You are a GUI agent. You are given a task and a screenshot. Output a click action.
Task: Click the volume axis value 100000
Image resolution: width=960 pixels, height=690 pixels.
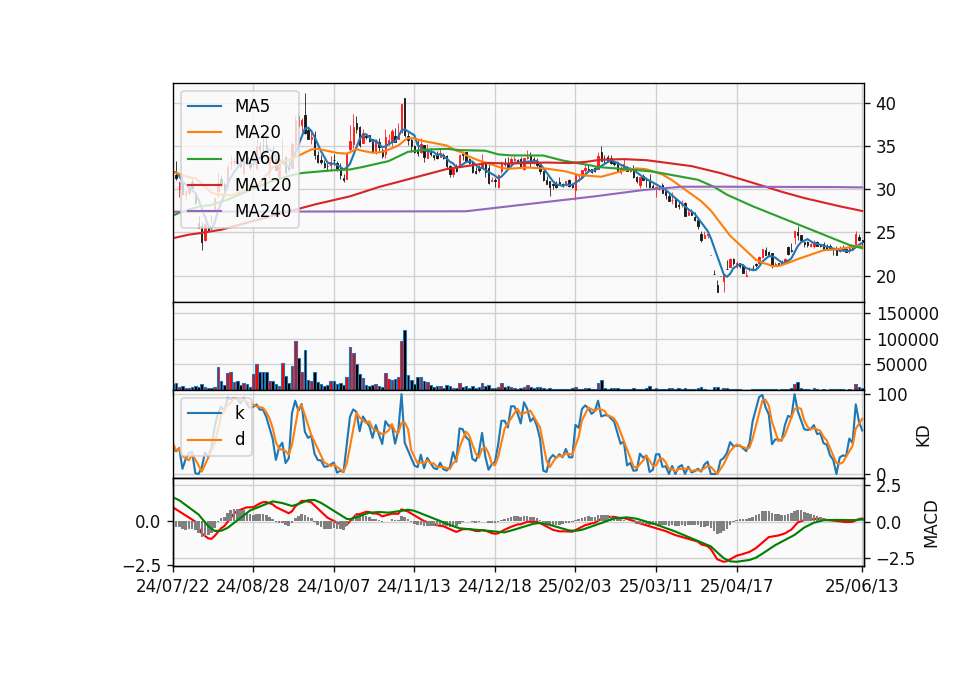tap(908, 340)
